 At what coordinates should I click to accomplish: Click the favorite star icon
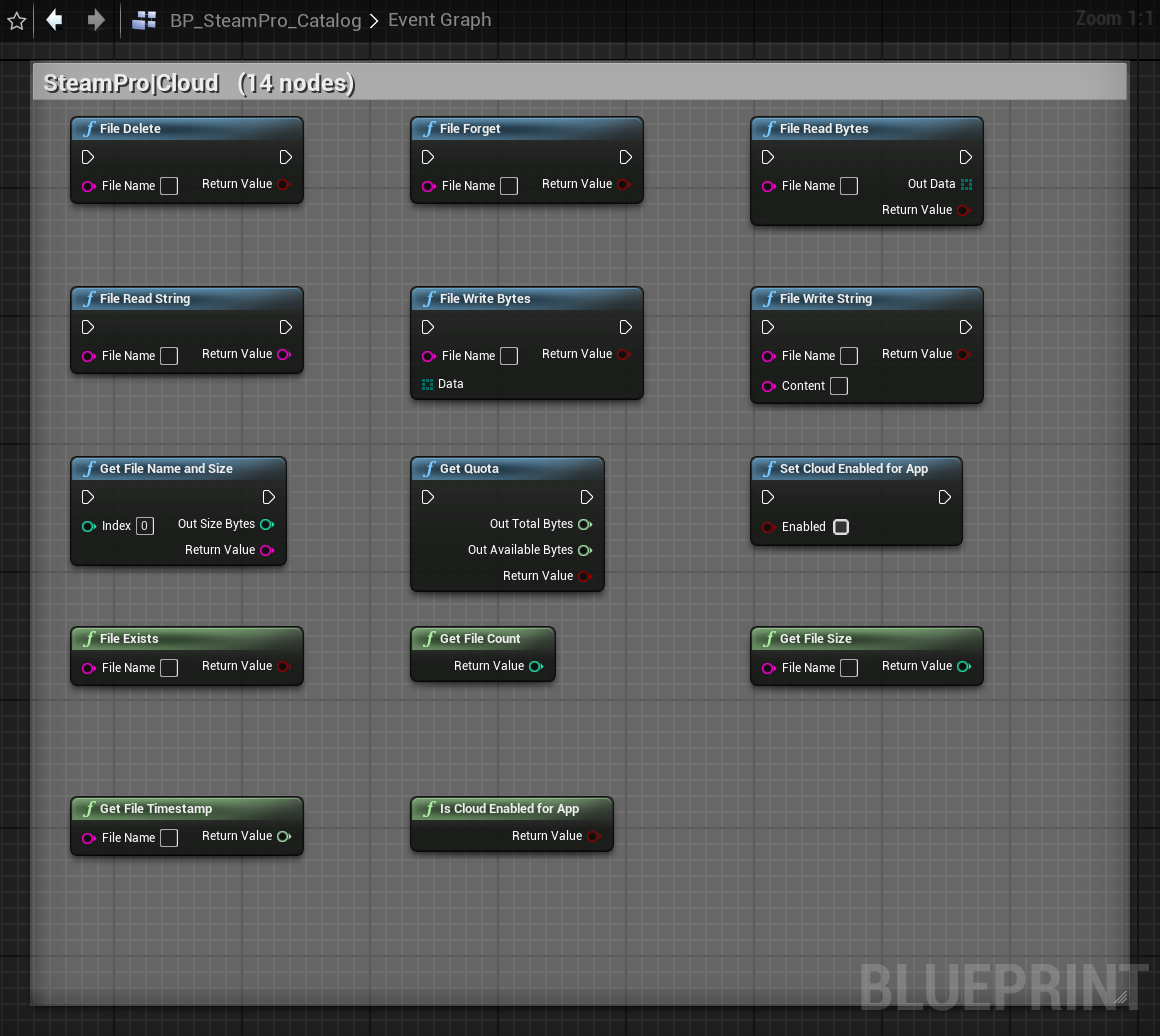click(x=16, y=21)
